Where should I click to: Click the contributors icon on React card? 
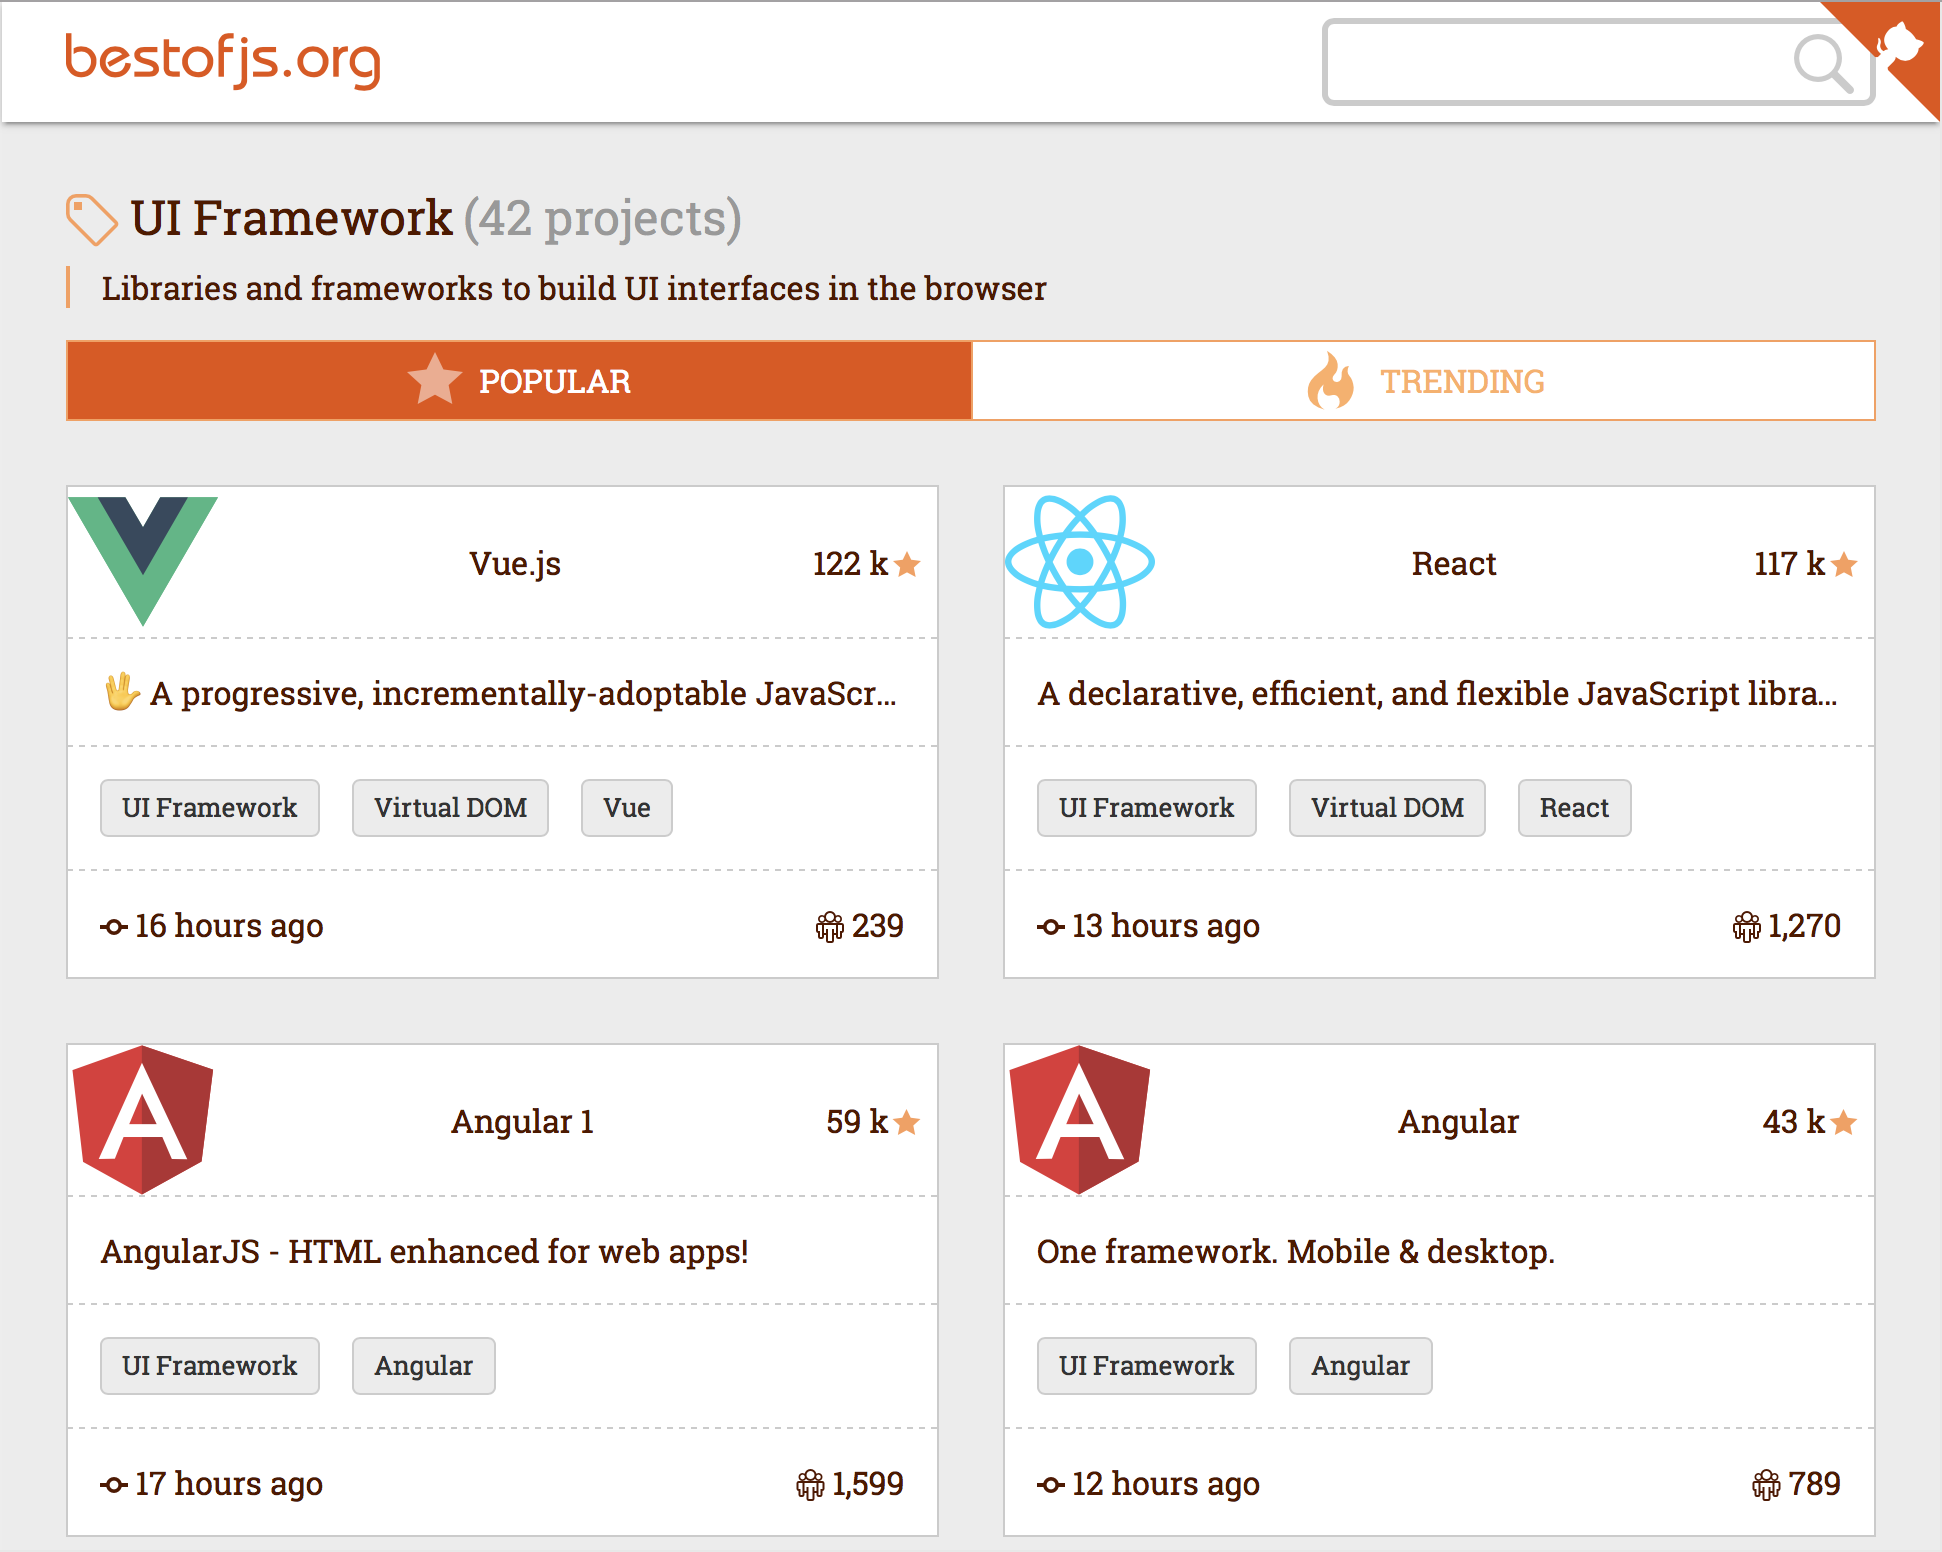pos(1746,927)
